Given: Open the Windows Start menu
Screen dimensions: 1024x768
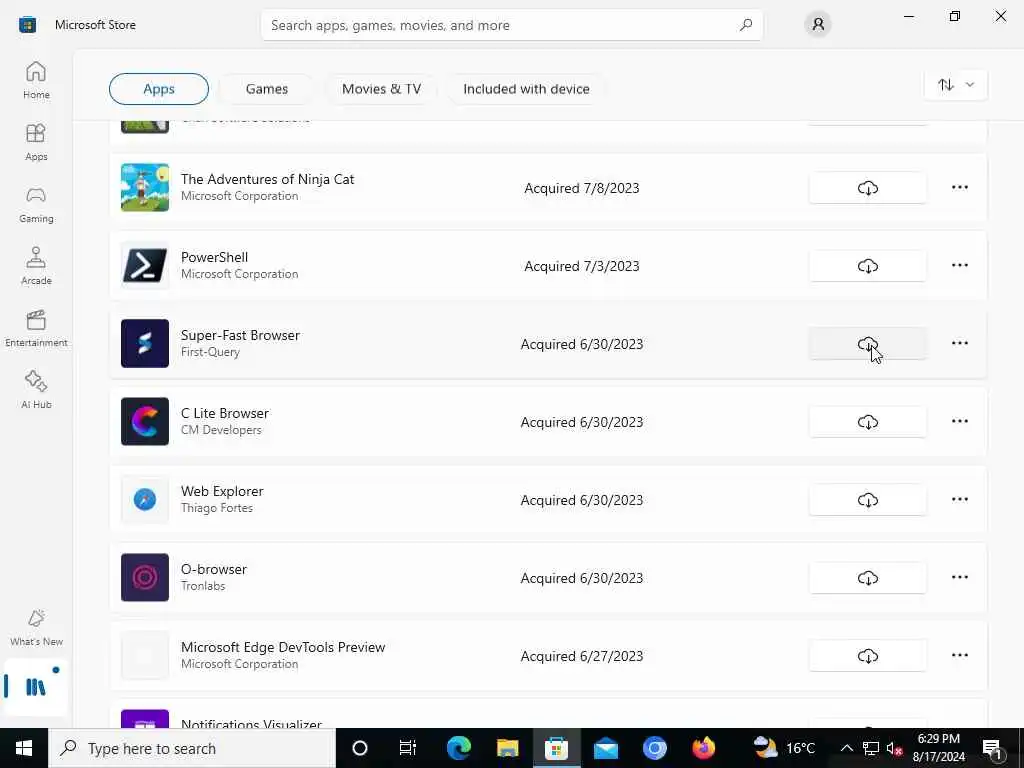Looking at the screenshot, I should coord(24,748).
